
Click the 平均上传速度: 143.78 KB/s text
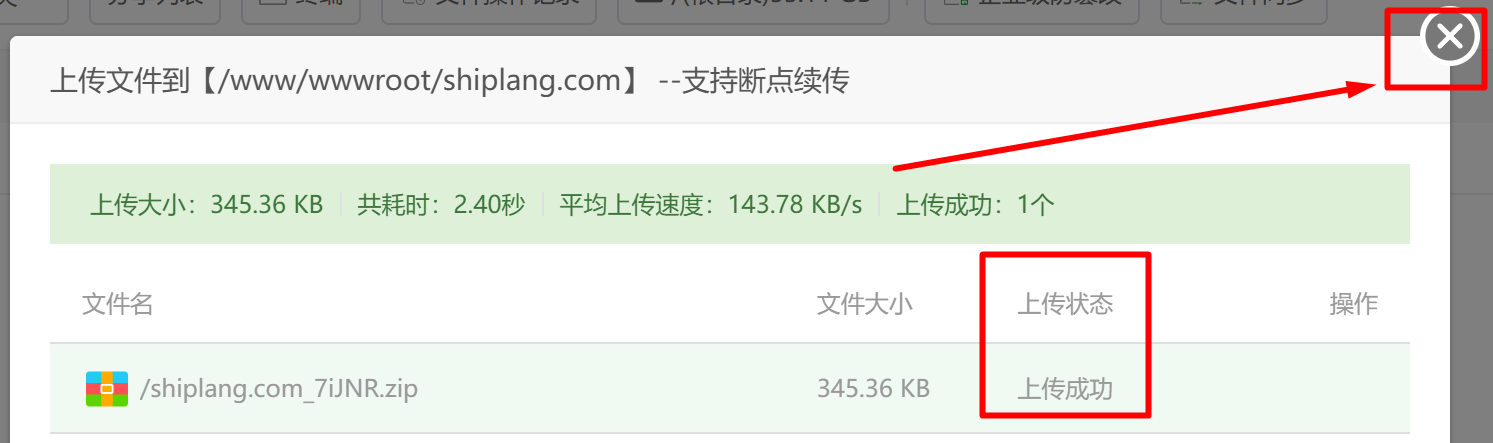tap(710, 205)
